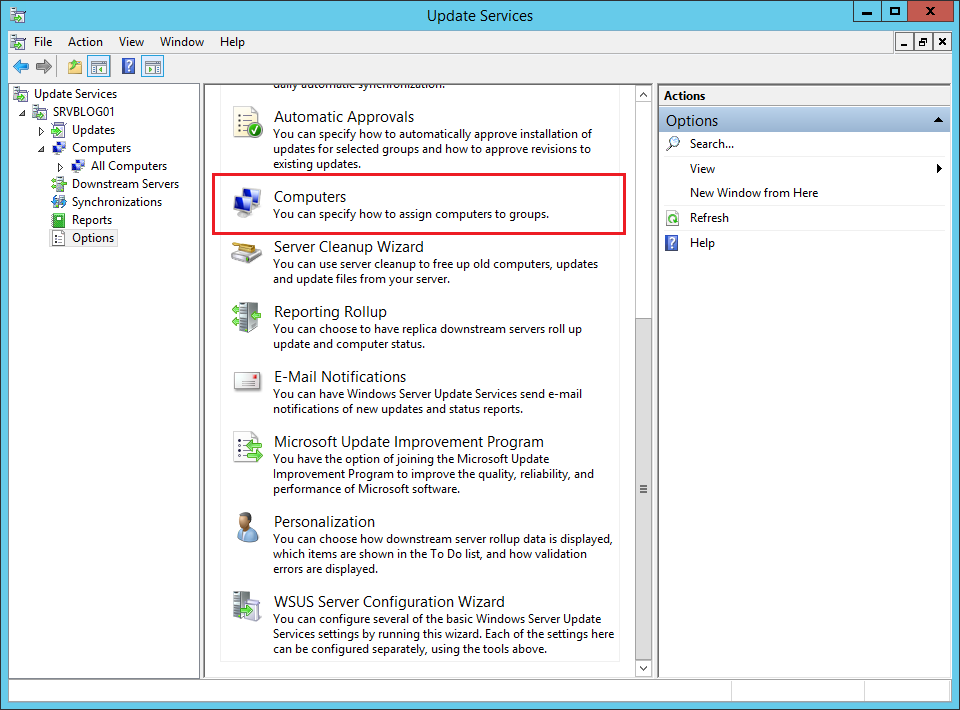This screenshot has height=710, width=960.
Task: Click the All Computers group icon
Action: [x=78, y=166]
